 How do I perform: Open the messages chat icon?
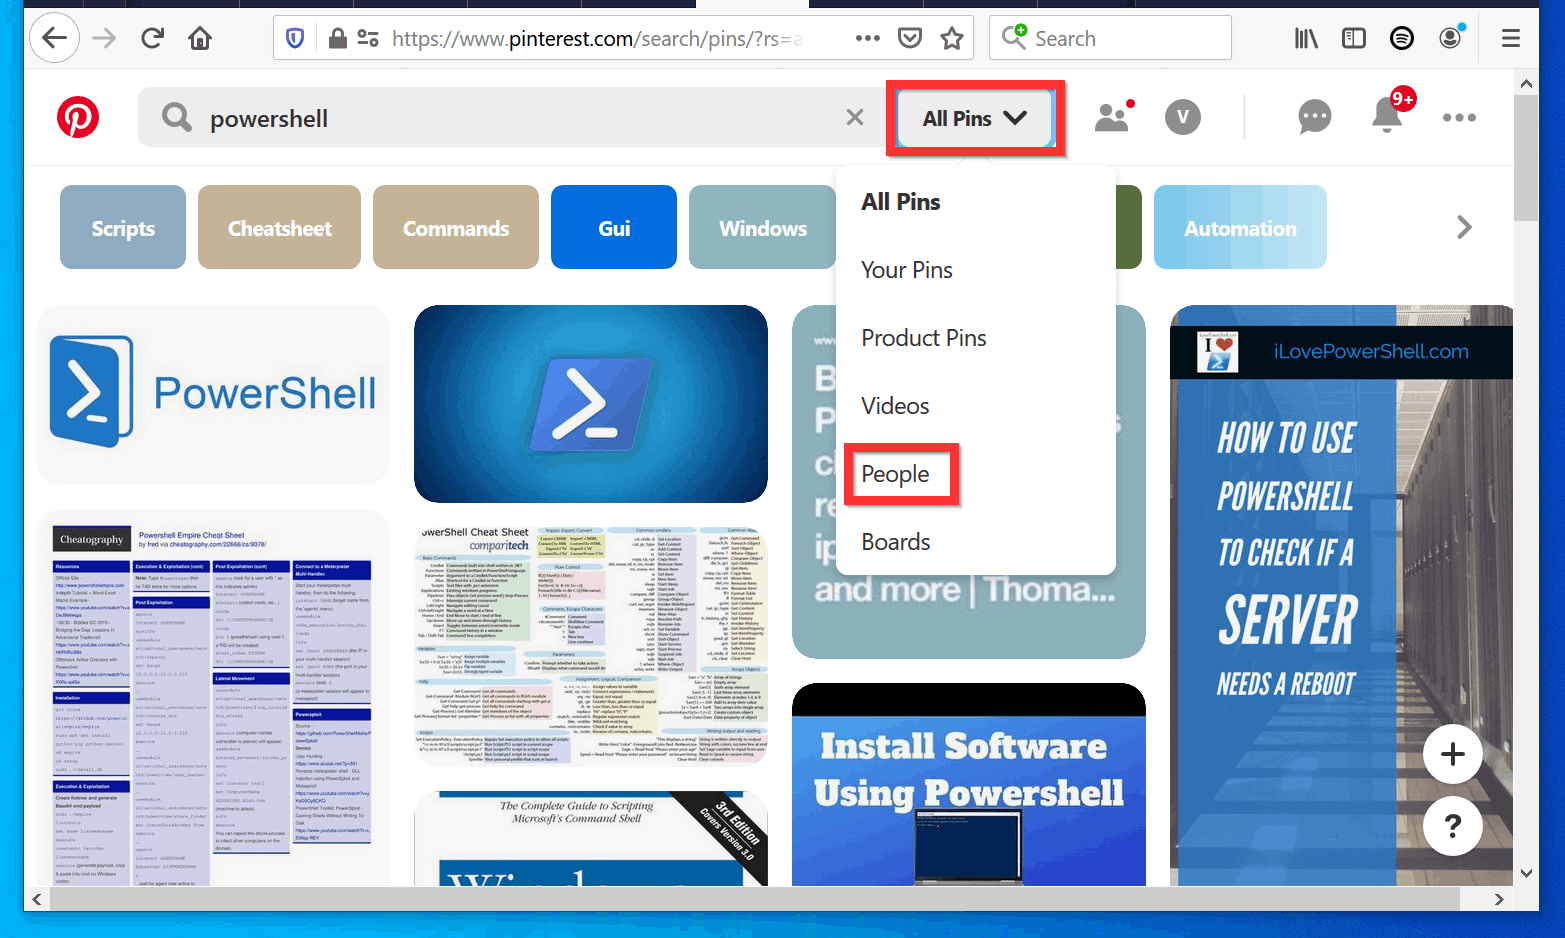[1314, 117]
